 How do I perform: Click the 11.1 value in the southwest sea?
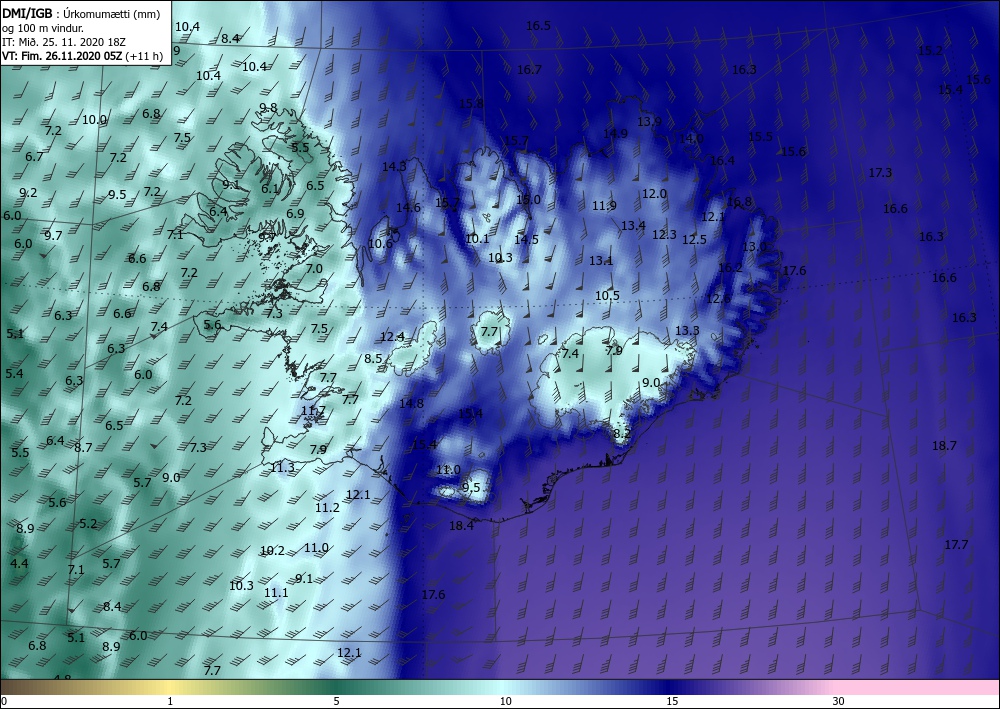click(x=276, y=593)
